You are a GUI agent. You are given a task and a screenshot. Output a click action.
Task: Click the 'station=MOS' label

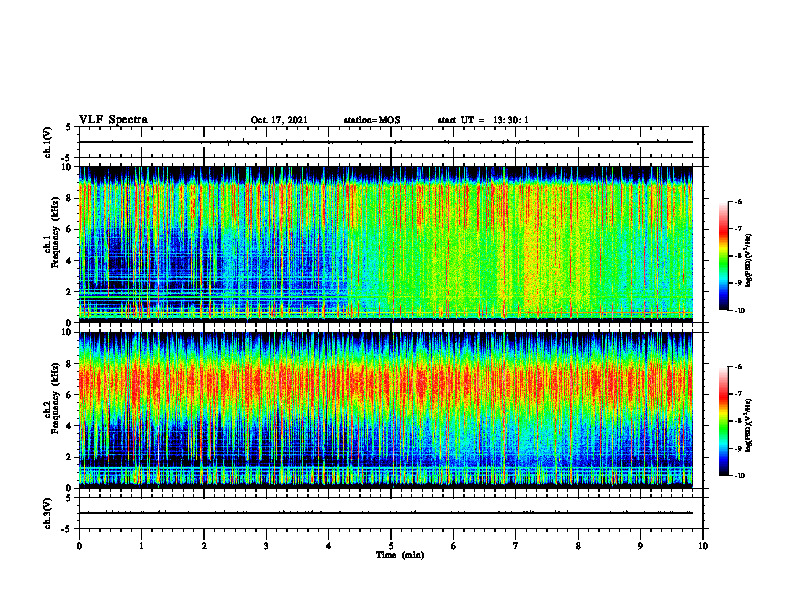click(x=372, y=120)
